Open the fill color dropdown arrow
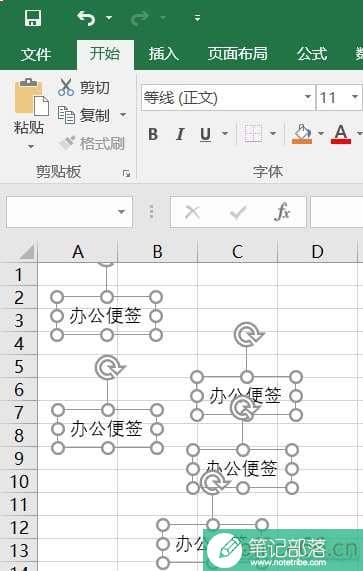363x571 pixels. (321, 134)
